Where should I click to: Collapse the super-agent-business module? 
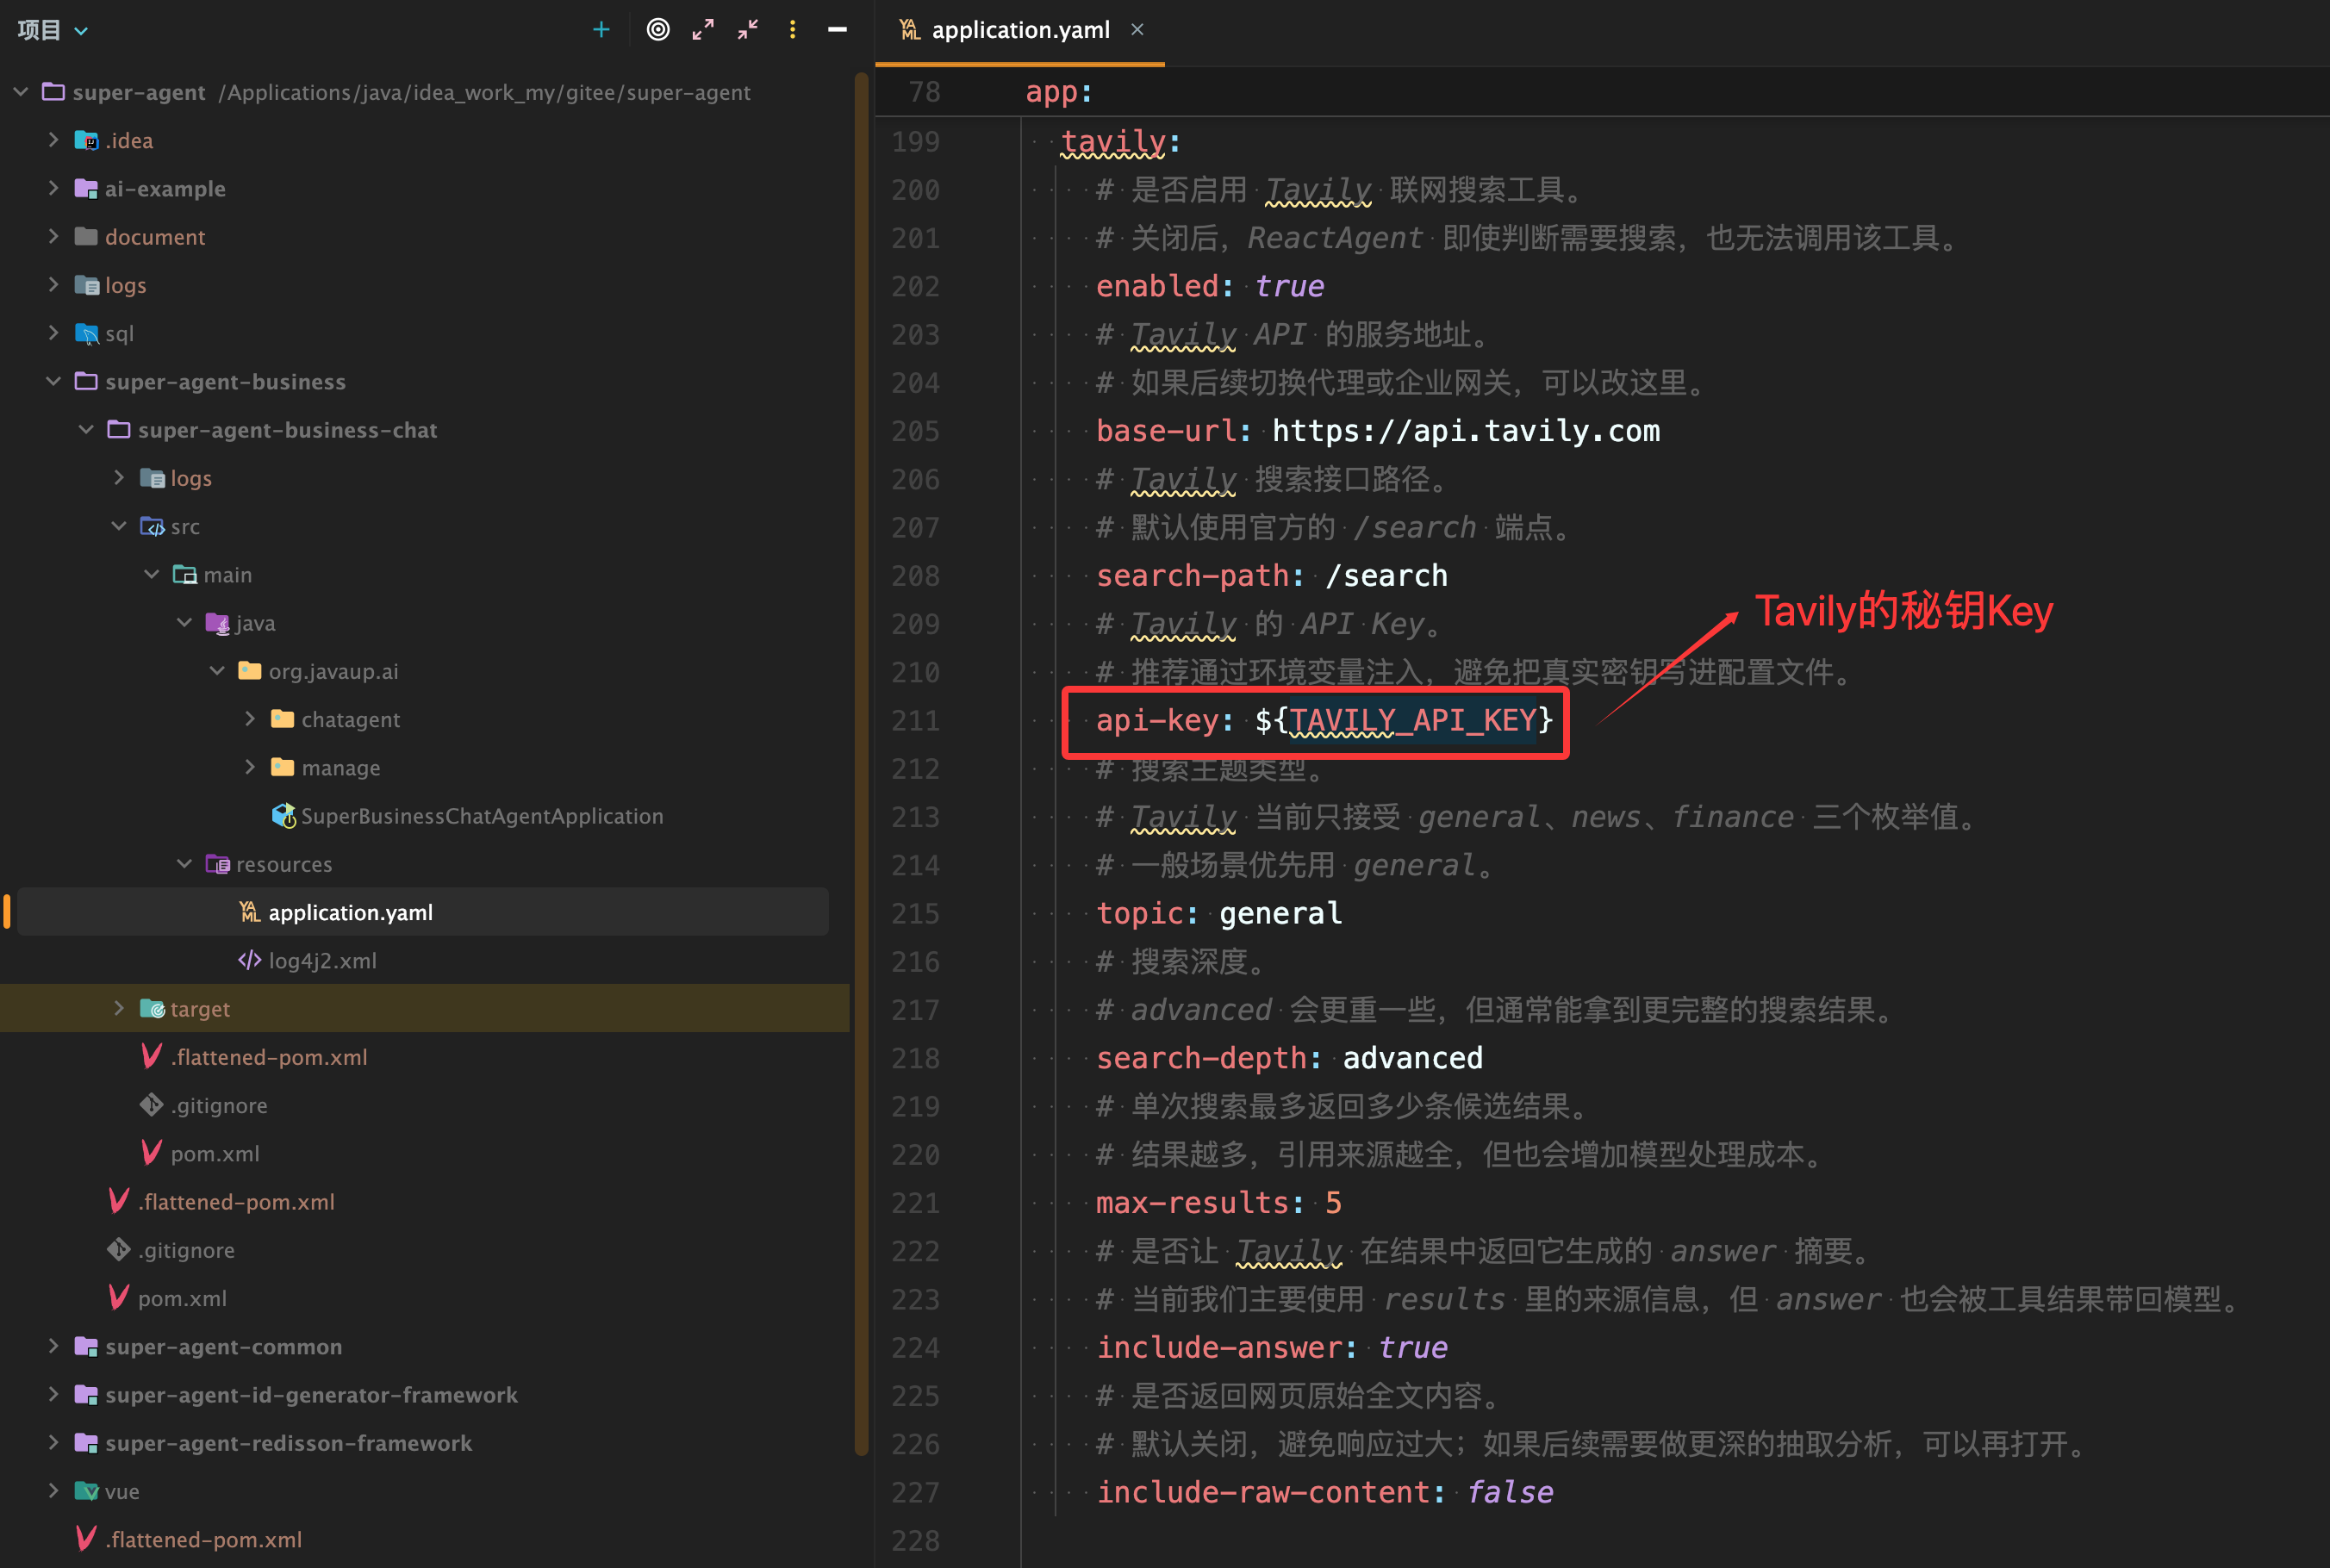pos(54,381)
